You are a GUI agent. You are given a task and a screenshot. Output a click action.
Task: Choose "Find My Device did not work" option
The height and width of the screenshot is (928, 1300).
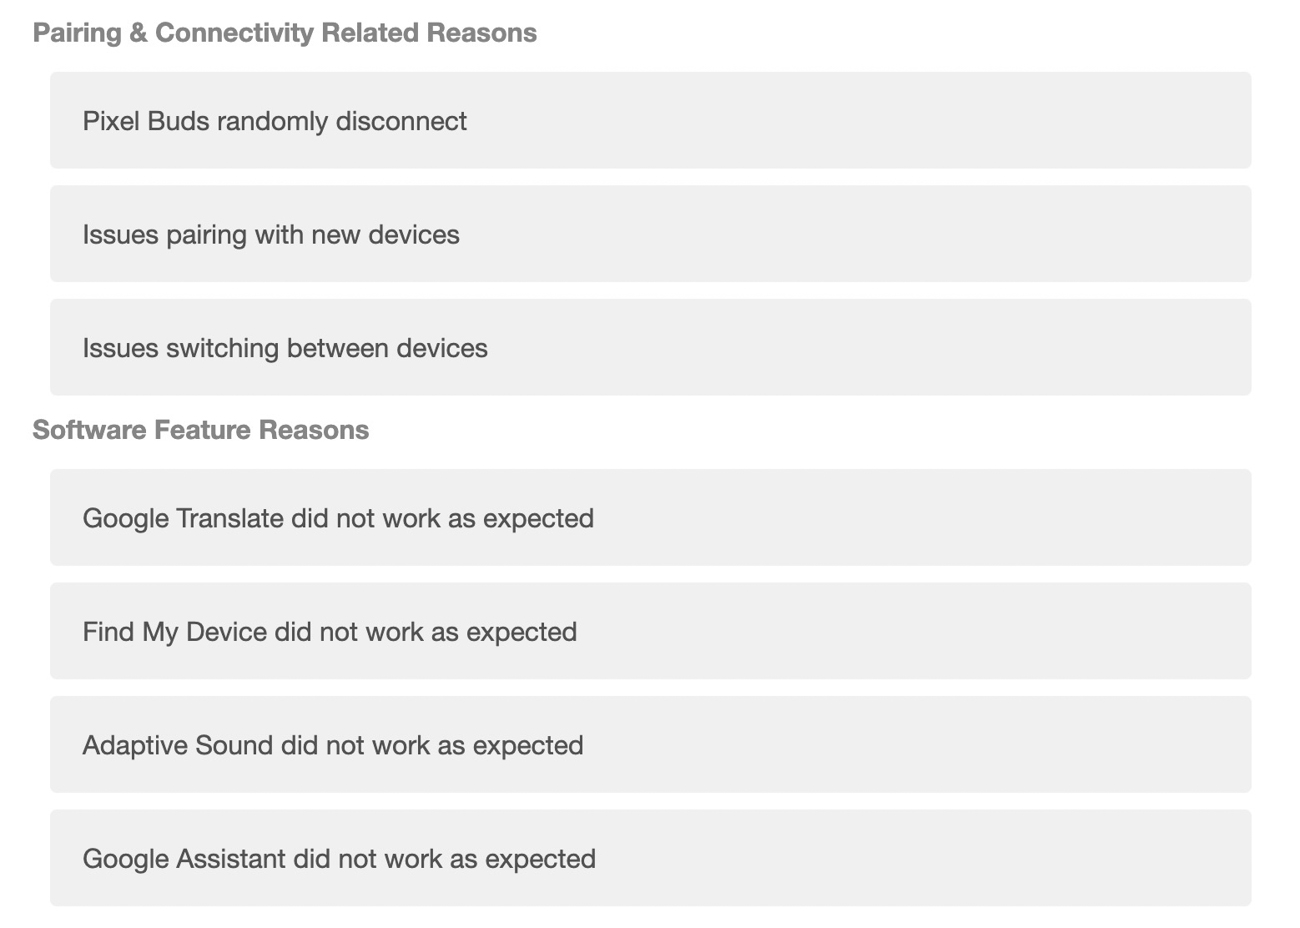tap(650, 632)
